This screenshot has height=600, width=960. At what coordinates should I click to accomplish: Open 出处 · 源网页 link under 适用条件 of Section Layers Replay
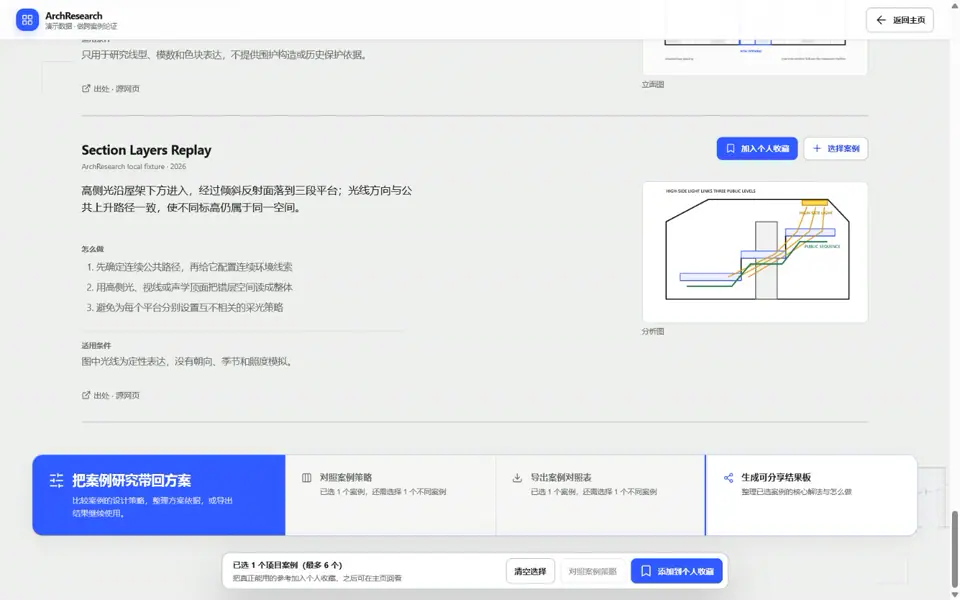tap(111, 396)
